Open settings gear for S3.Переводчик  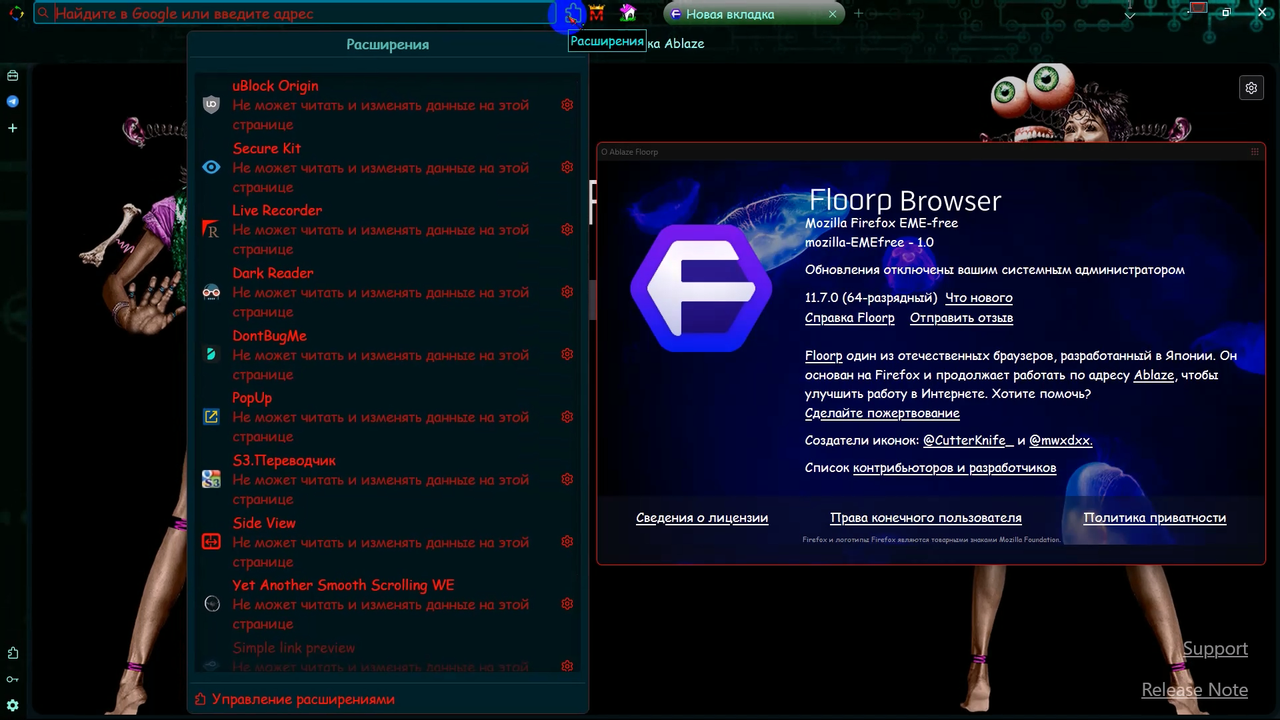click(567, 479)
